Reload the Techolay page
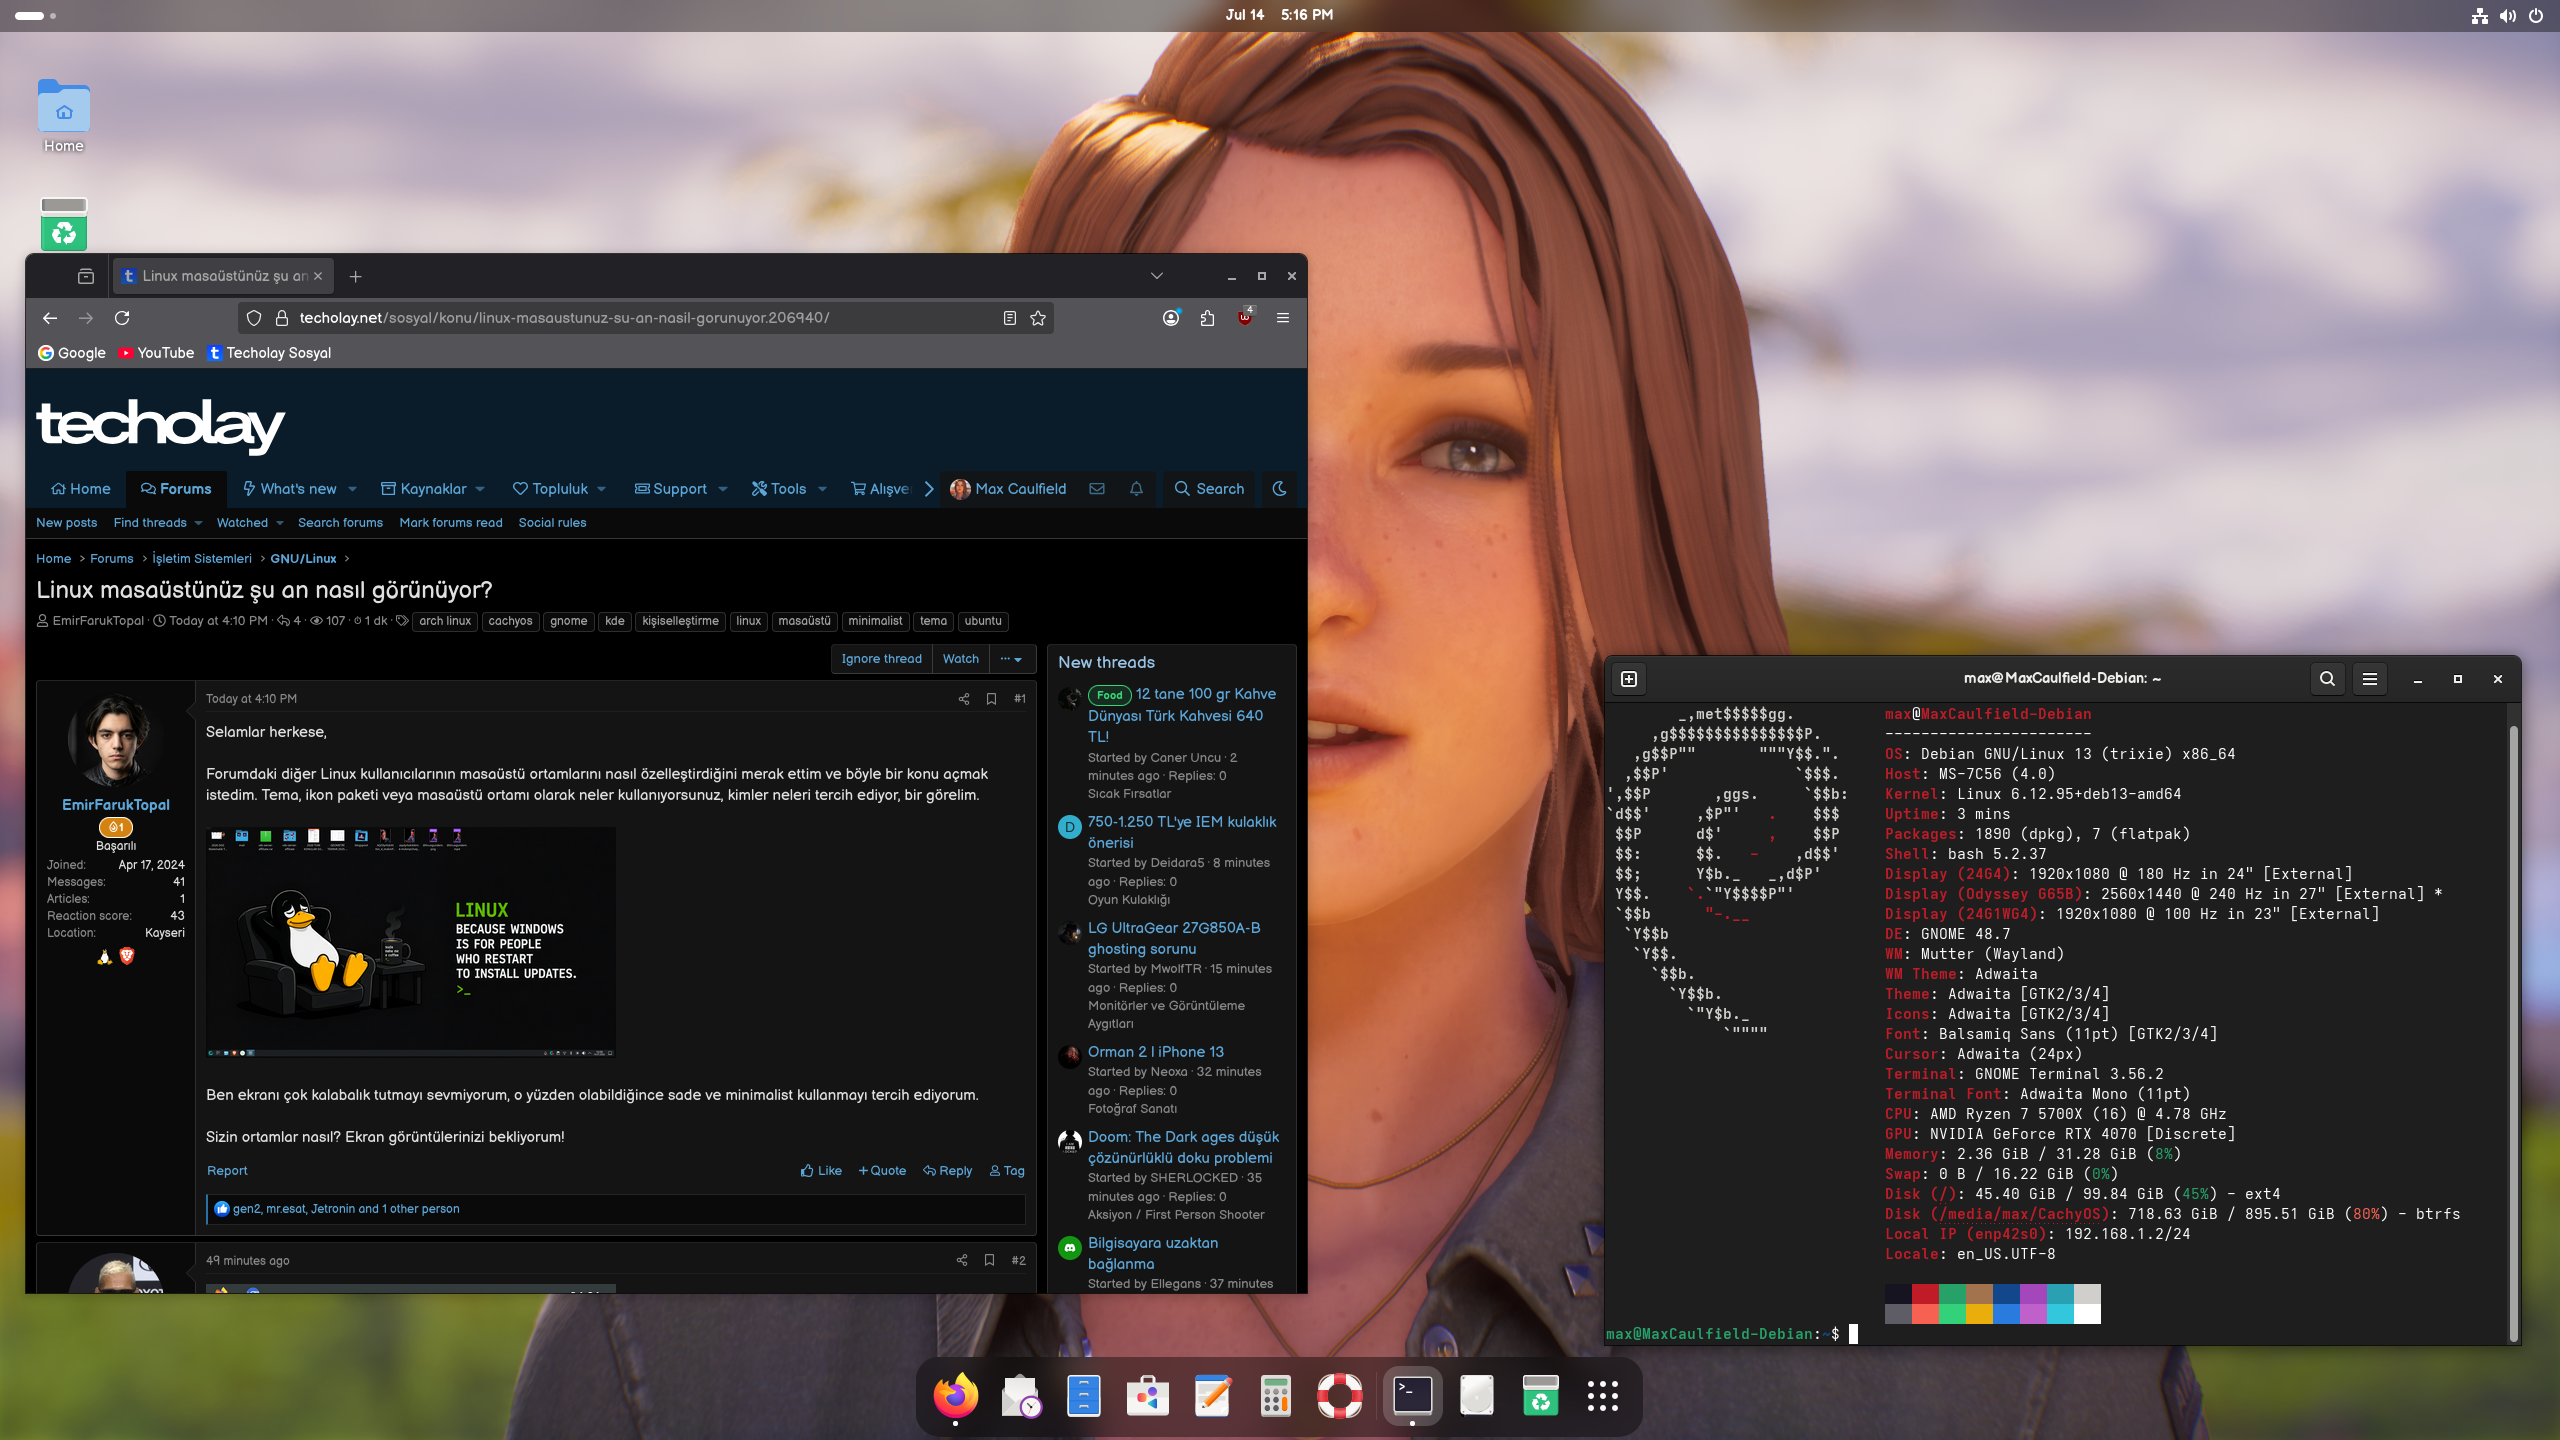Screen dimensions: 2560x1440 [122, 318]
